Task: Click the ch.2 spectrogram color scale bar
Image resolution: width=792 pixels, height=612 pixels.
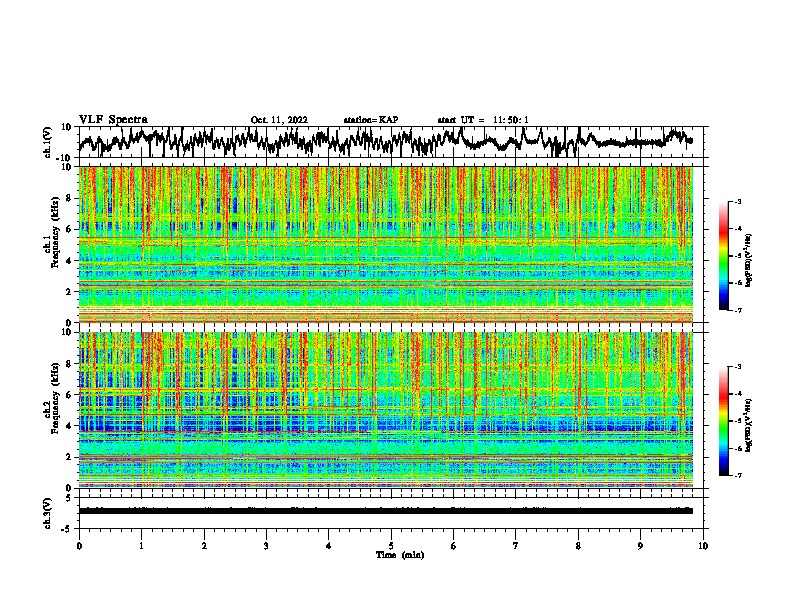Action: [724, 421]
